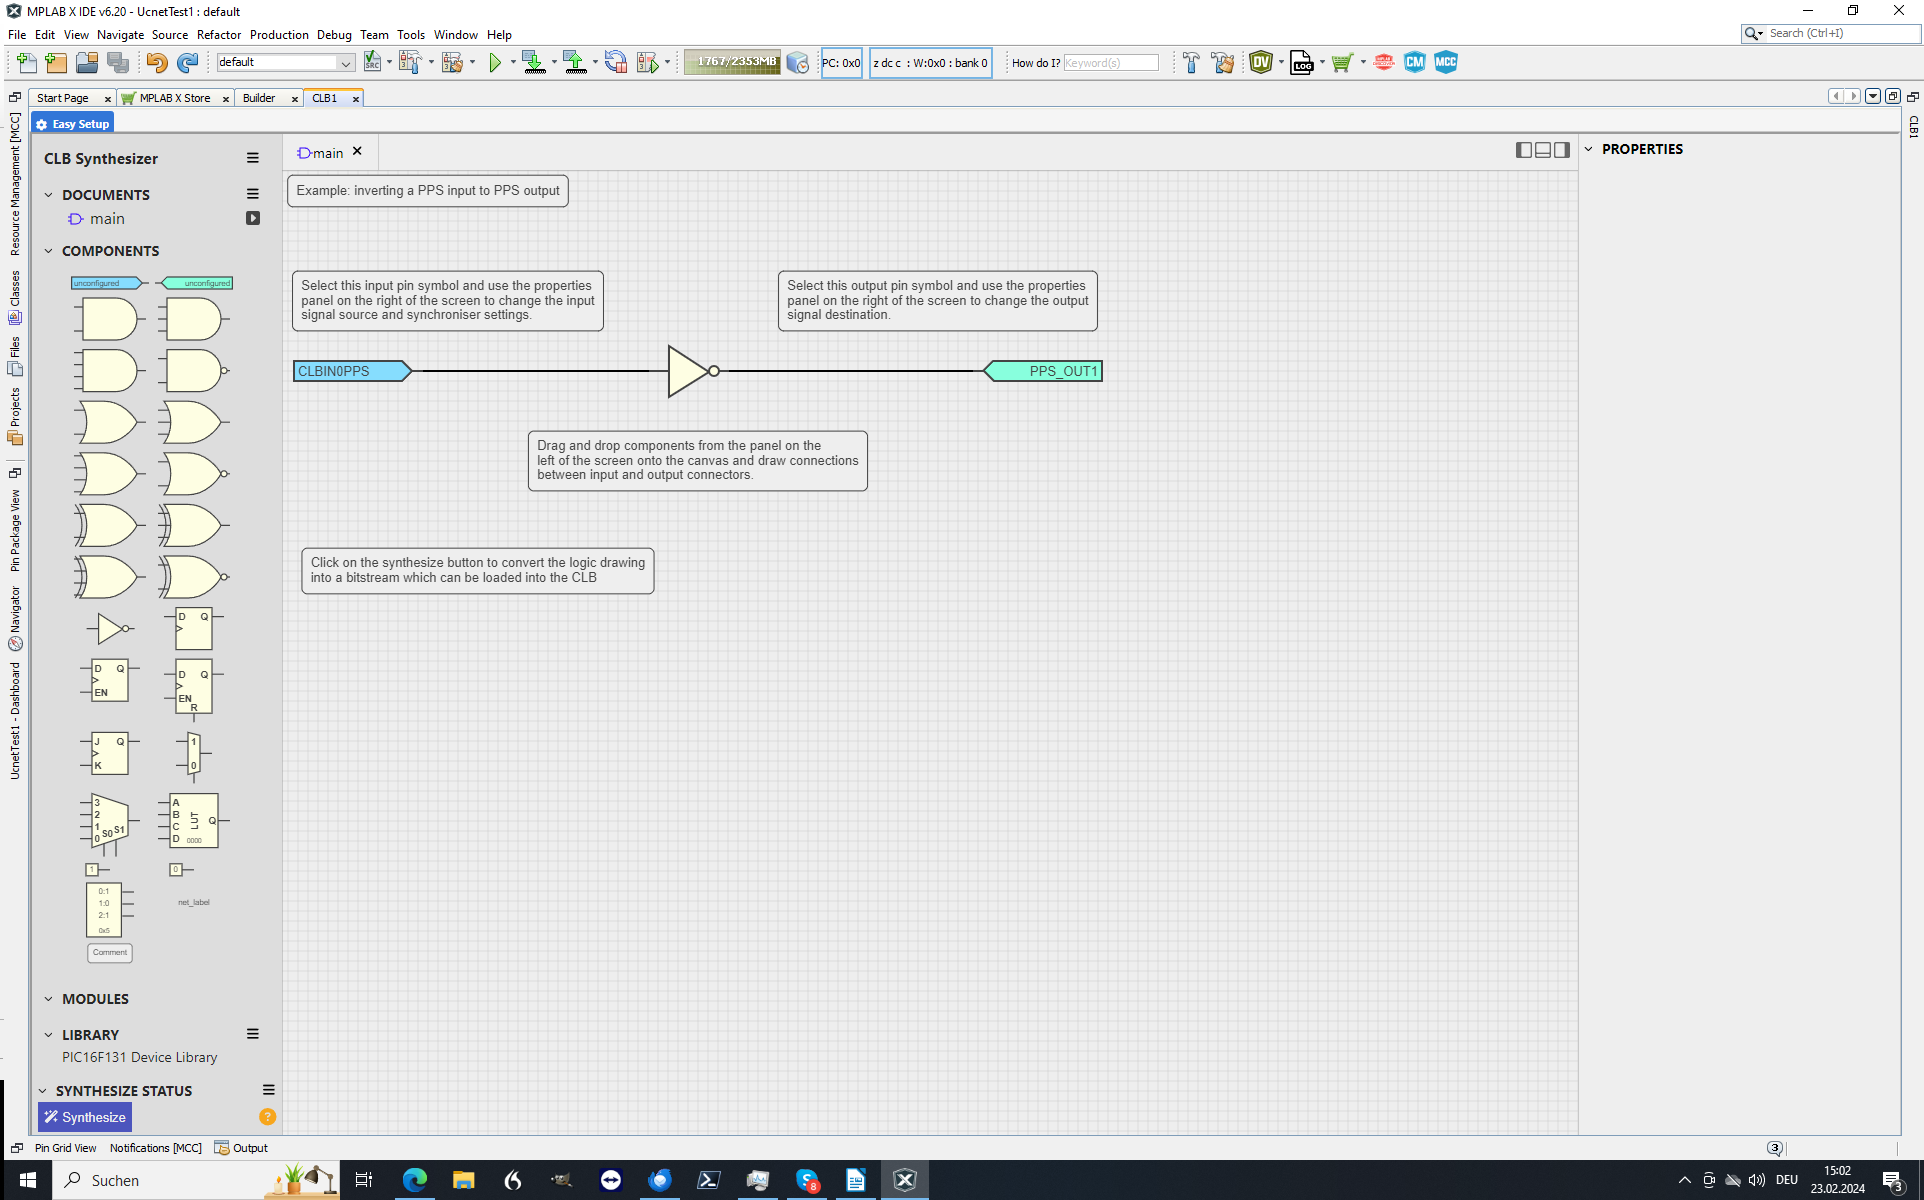Viewport: 1924px width, 1200px height.
Task: Click the garbage collection clock icon
Action: (x=797, y=63)
